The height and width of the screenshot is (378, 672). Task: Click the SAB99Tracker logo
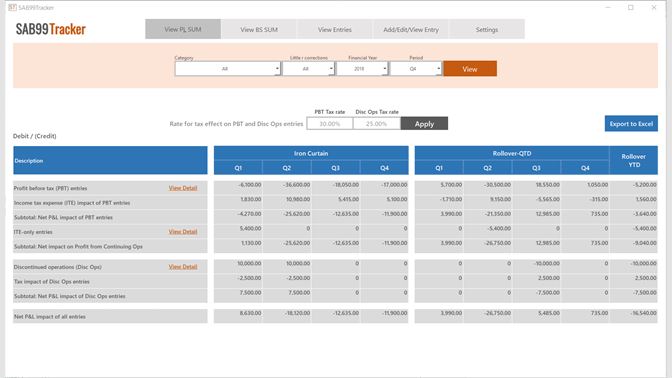pyautogui.click(x=51, y=29)
